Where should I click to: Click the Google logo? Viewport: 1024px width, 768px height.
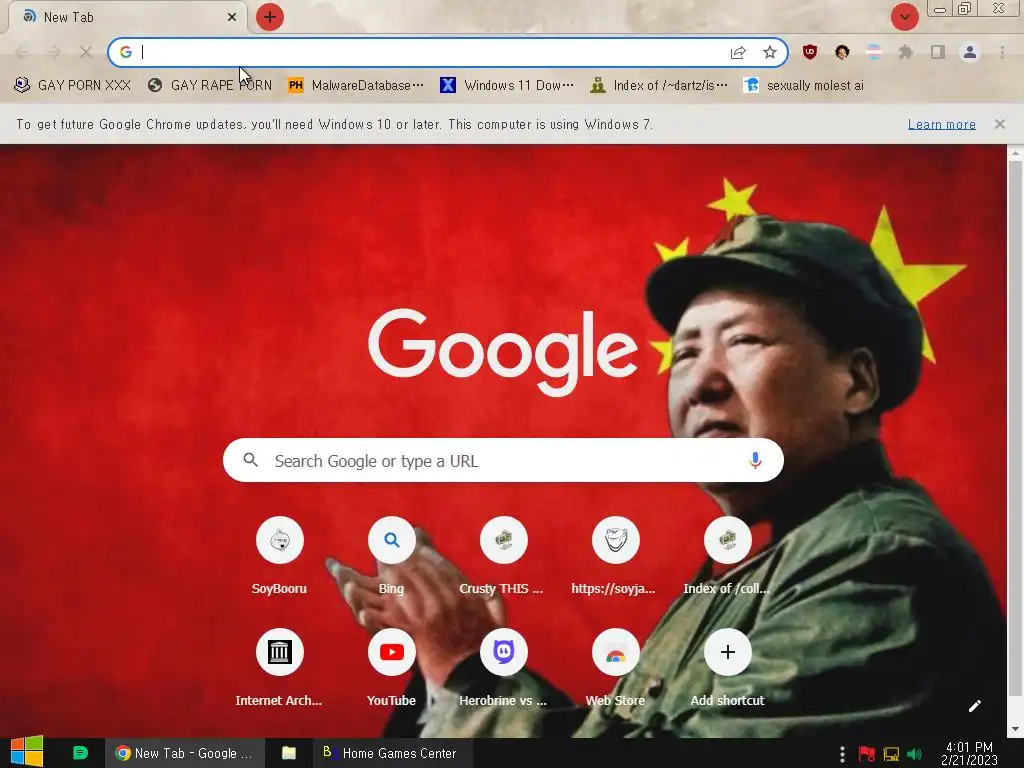point(503,352)
